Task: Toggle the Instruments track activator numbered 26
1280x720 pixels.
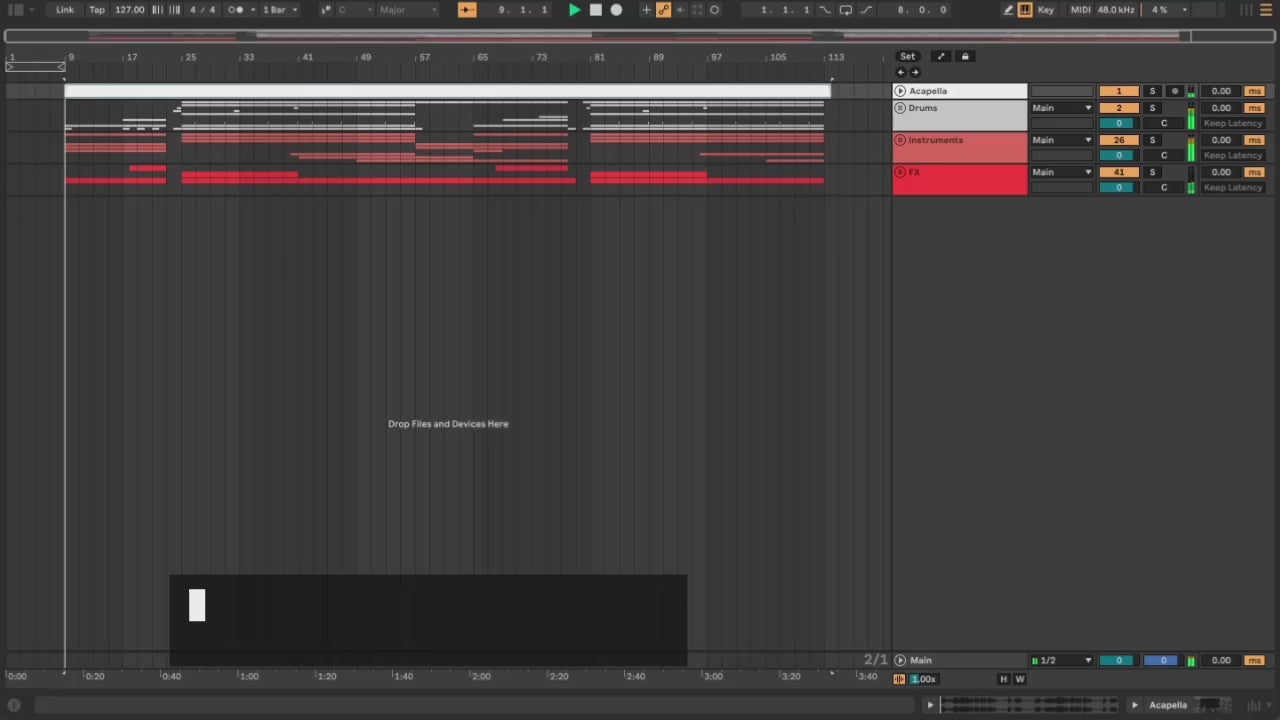Action: (1118, 140)
